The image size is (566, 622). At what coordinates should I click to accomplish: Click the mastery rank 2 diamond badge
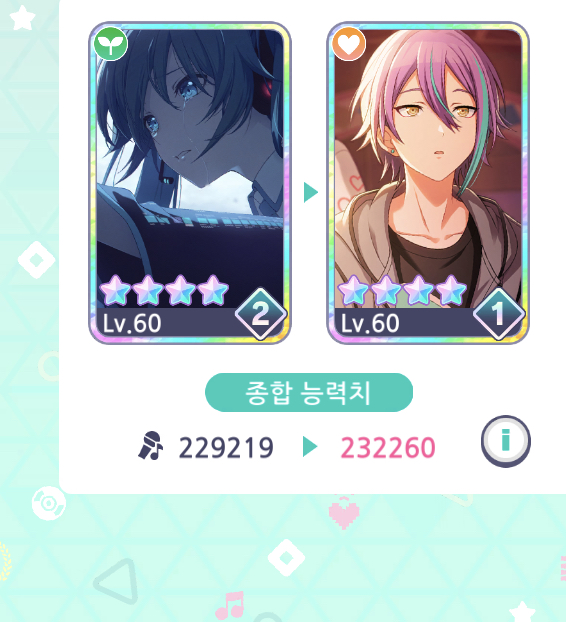[261, 314]
